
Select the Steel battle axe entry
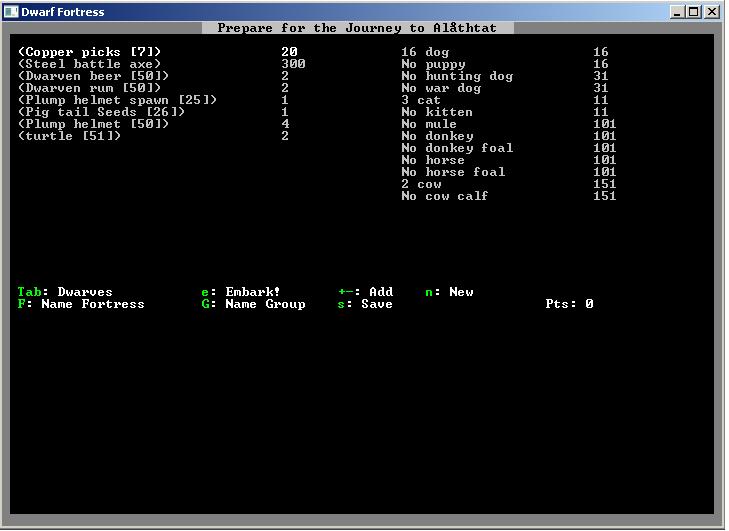click(89, 64)
